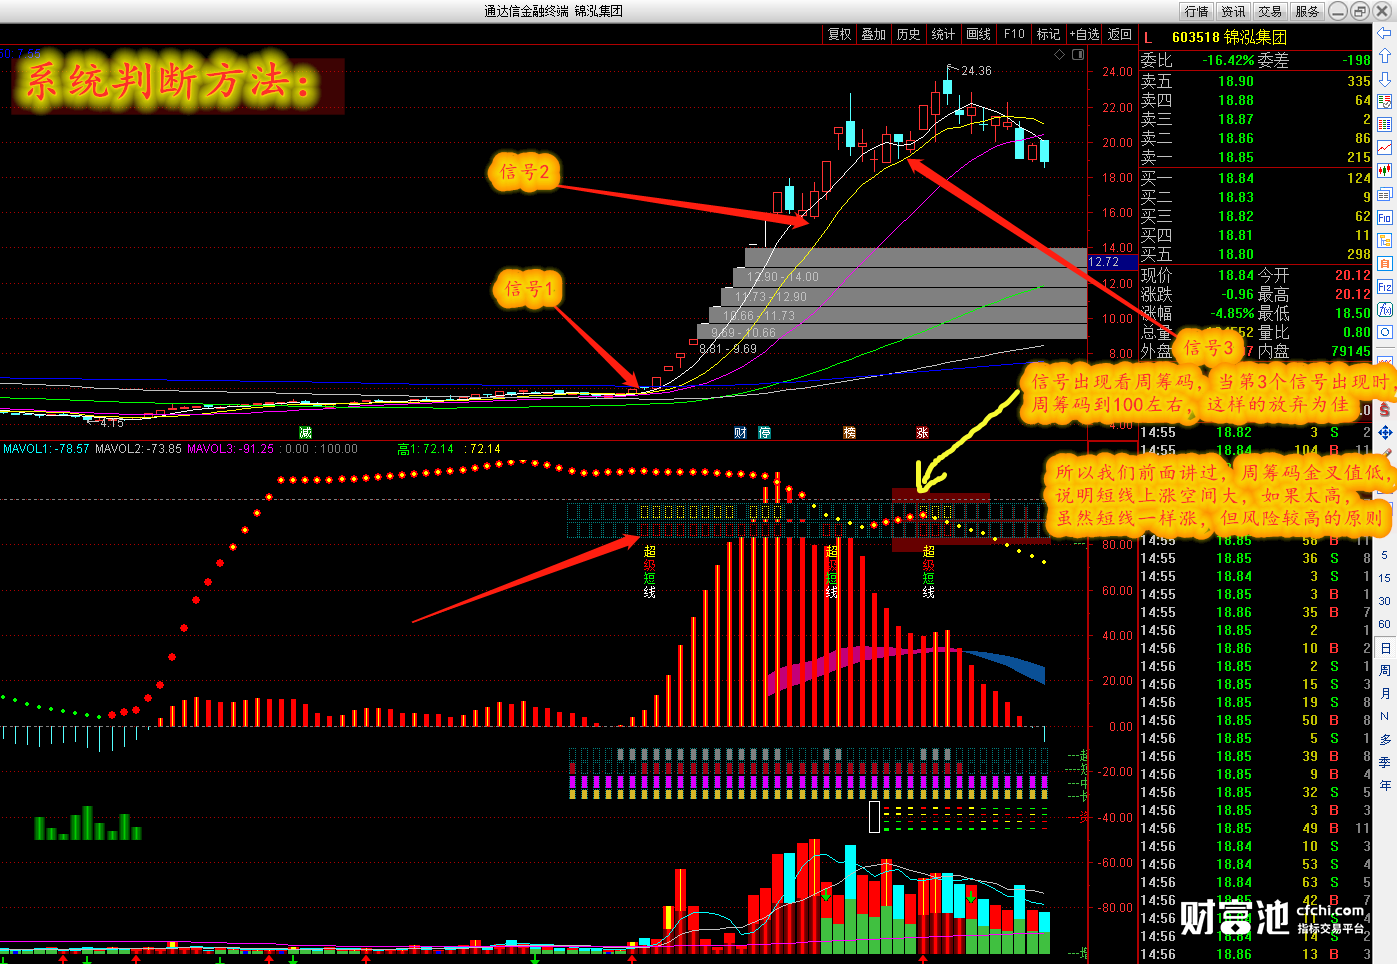
Task: Open the colored grid list icon
Action: (x=1385, y=124)
